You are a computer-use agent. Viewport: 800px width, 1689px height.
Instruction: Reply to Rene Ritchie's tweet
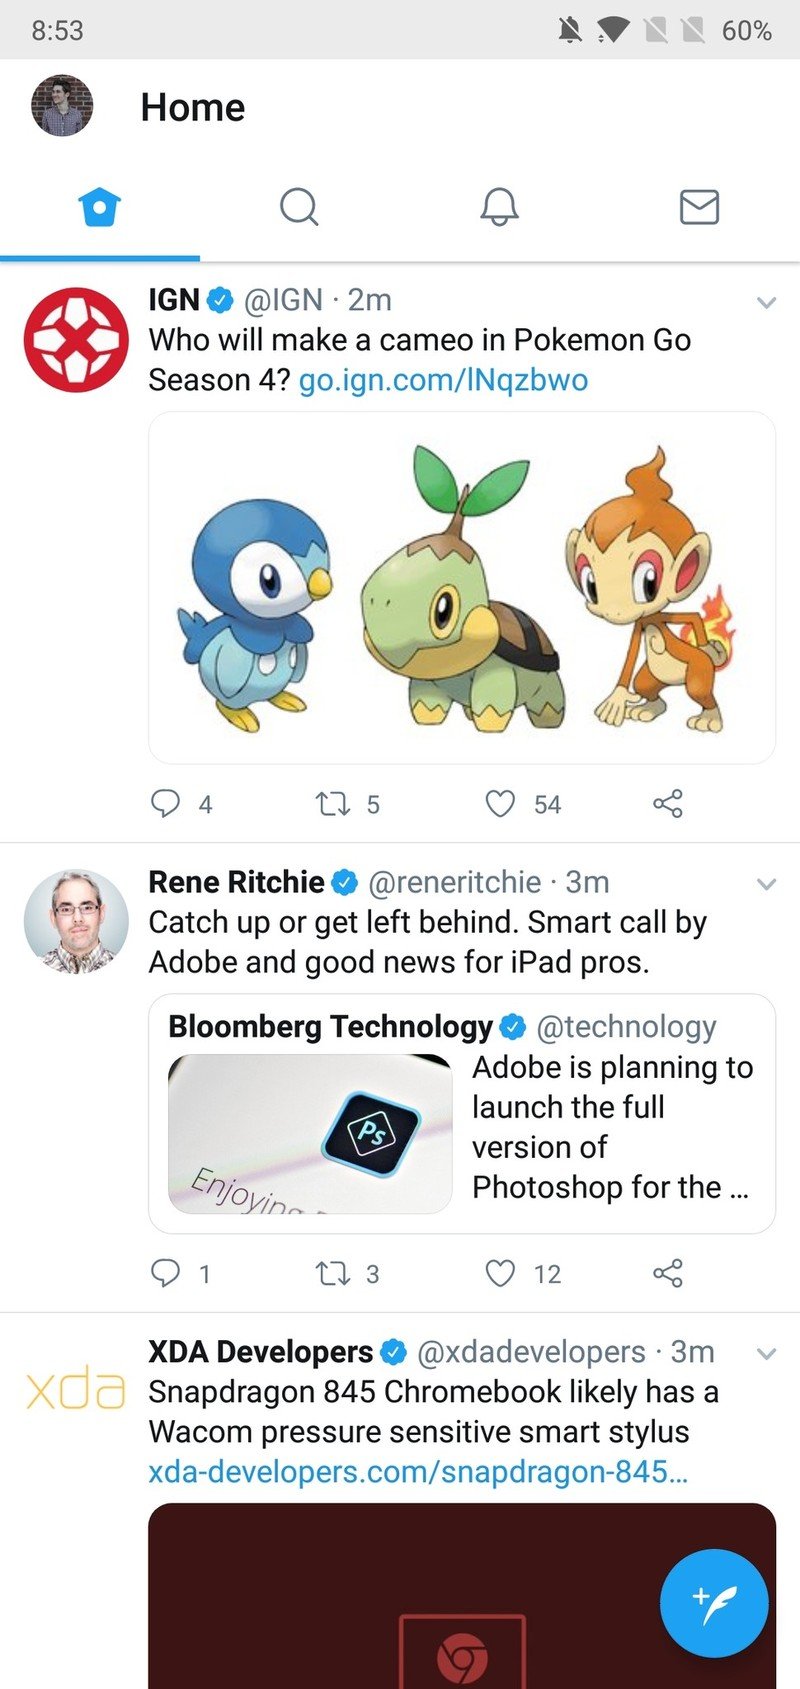(x=165, y=1272)
